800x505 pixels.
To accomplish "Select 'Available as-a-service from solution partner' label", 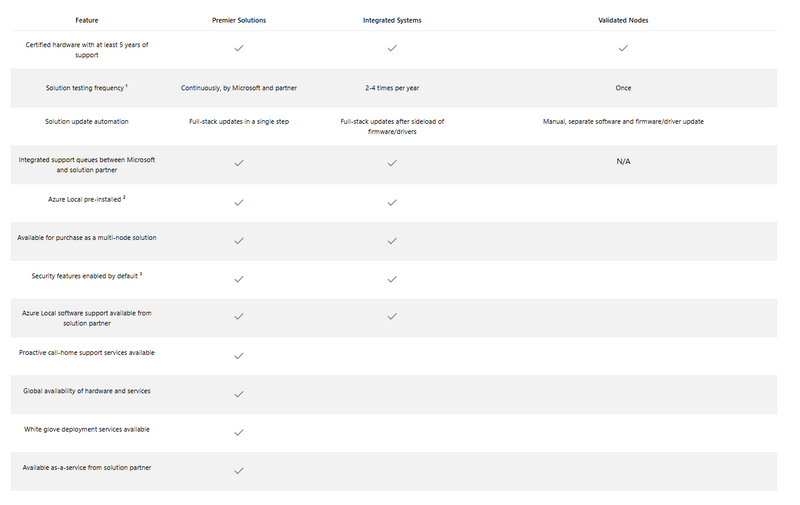I will pyautogui.click(x=87, y=467).
